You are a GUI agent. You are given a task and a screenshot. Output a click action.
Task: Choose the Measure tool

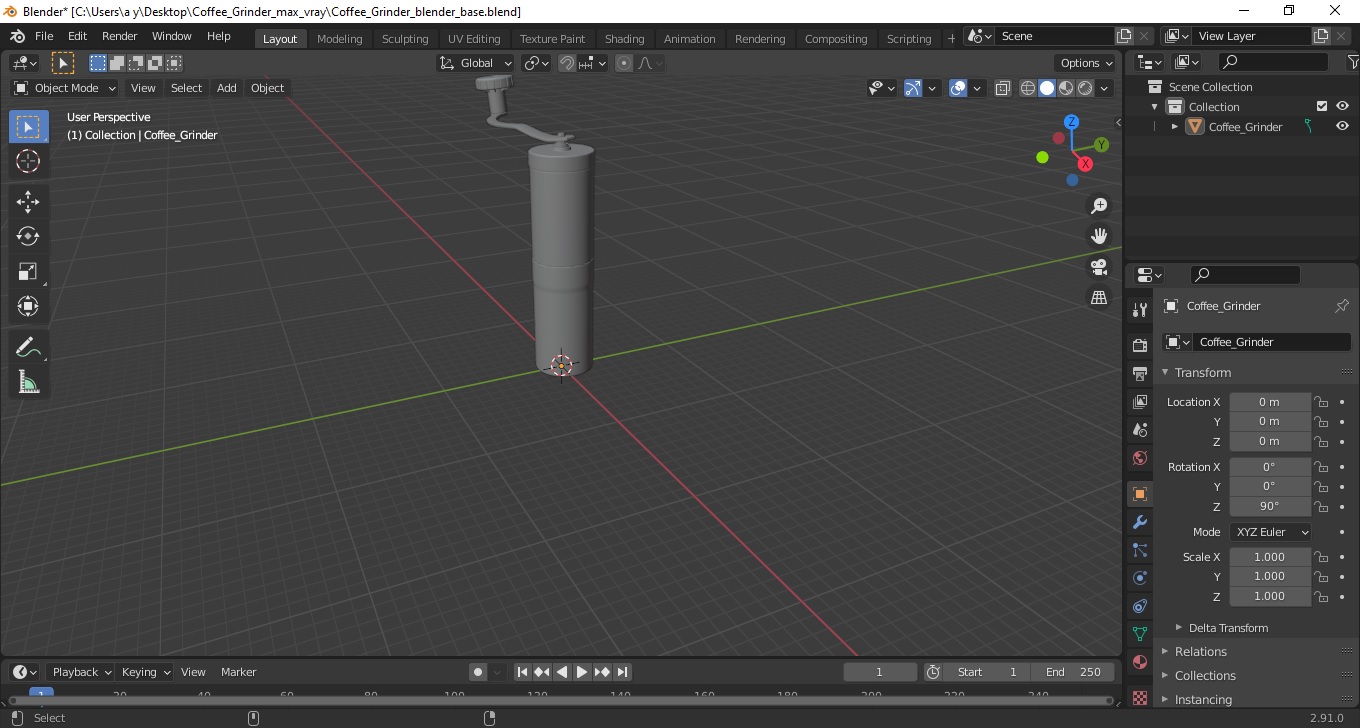click(28, 383)
